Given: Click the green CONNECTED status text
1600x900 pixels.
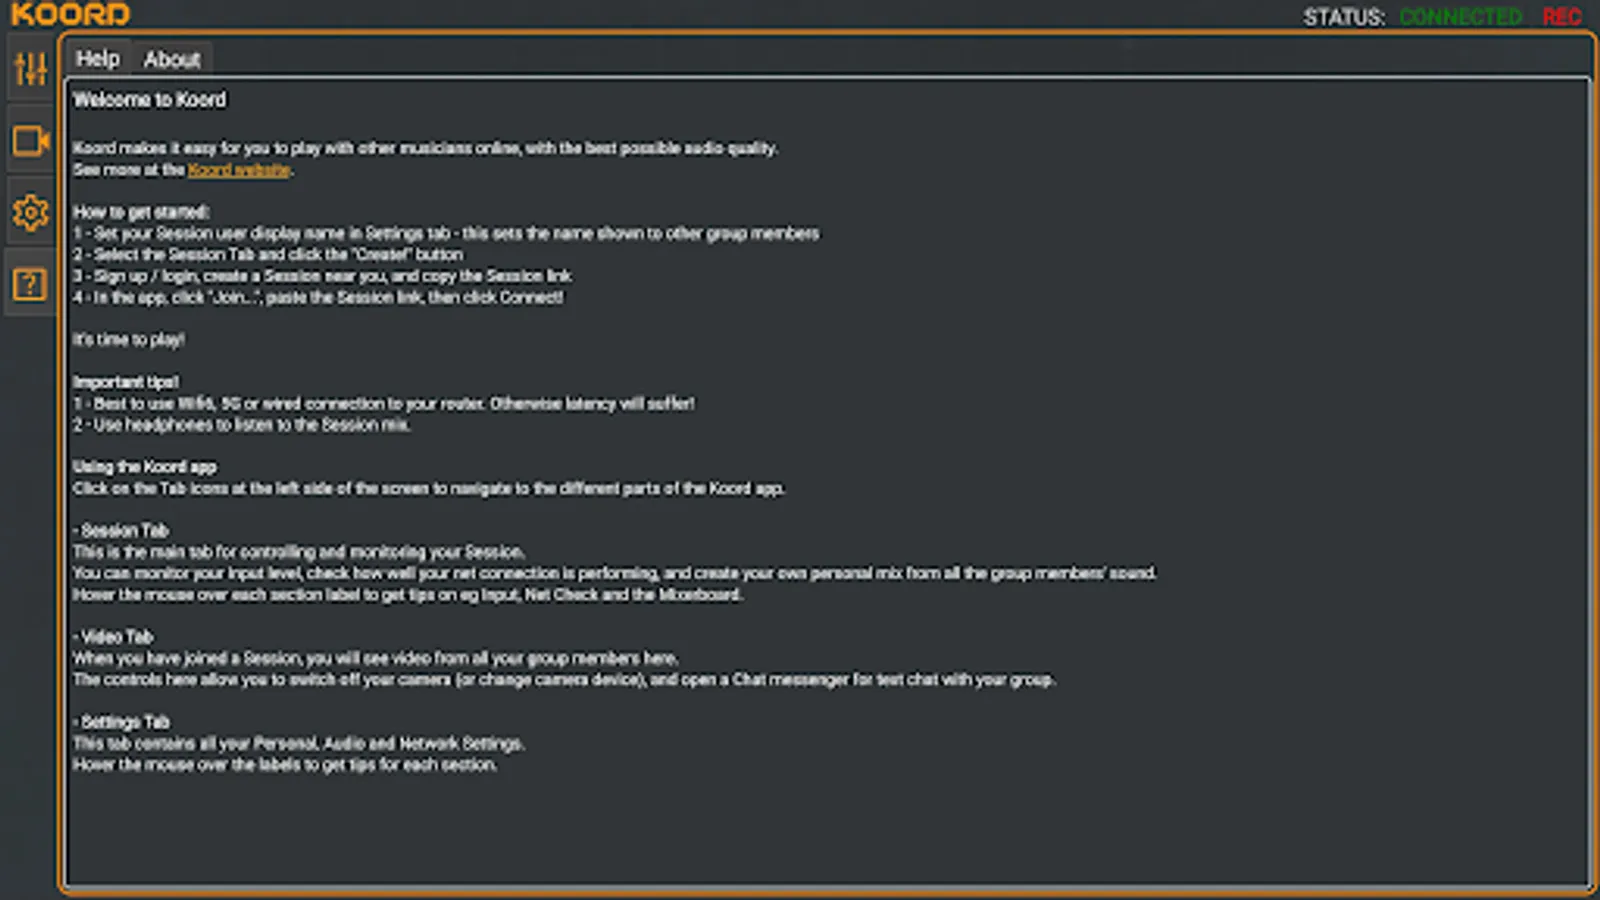Looking at the screenshot, I should (x=1460, y=17).
